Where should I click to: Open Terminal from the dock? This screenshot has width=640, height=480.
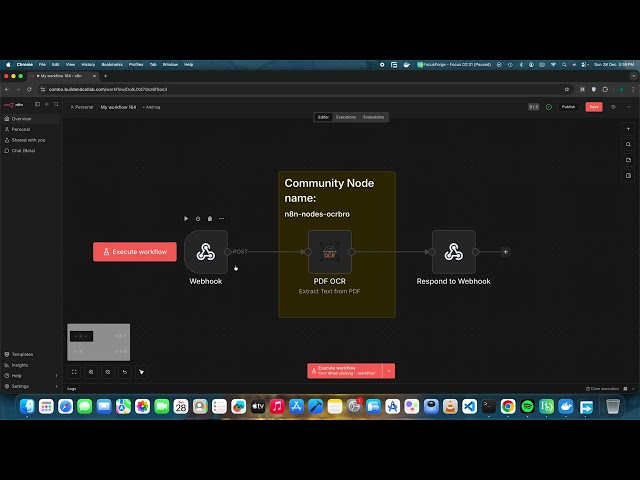click(489, 407)
